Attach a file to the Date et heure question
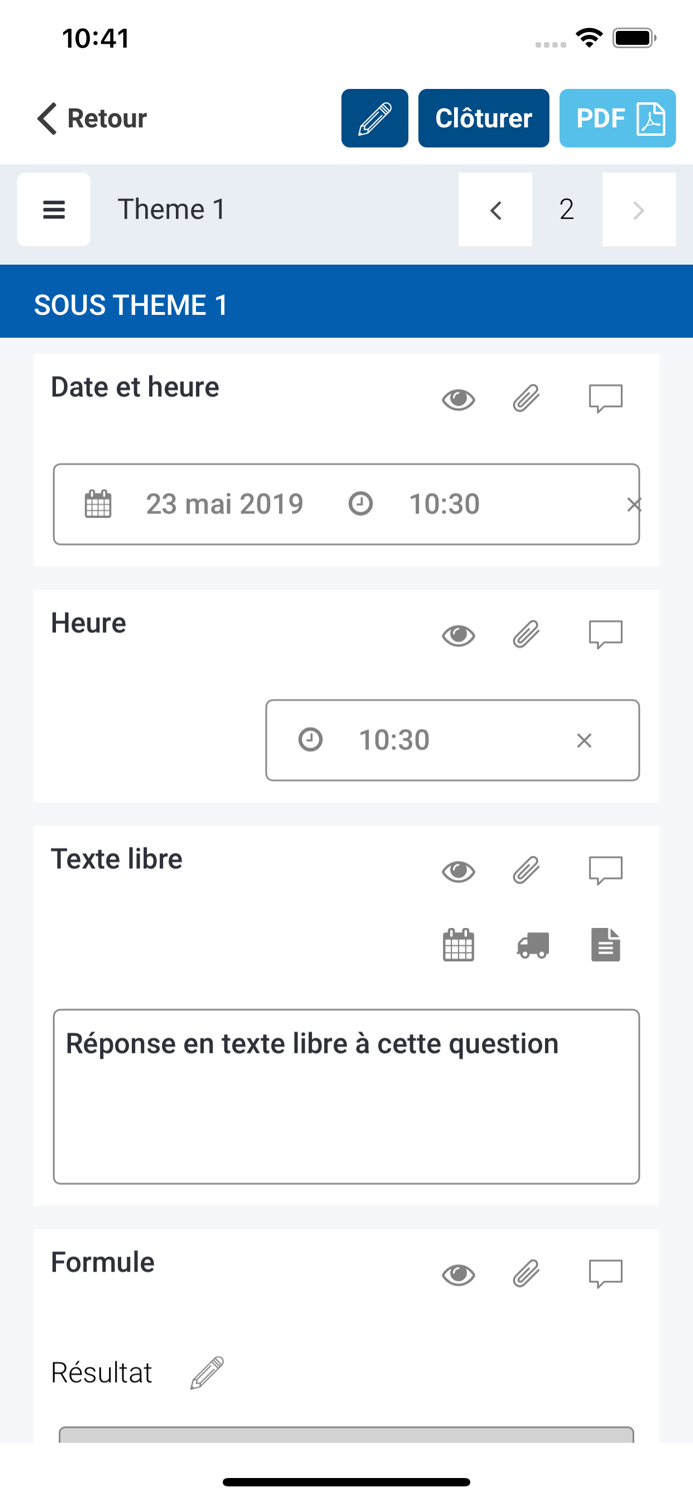This screenshot has height=1500, width=693. pyautogui.click(x=525, y=398)
